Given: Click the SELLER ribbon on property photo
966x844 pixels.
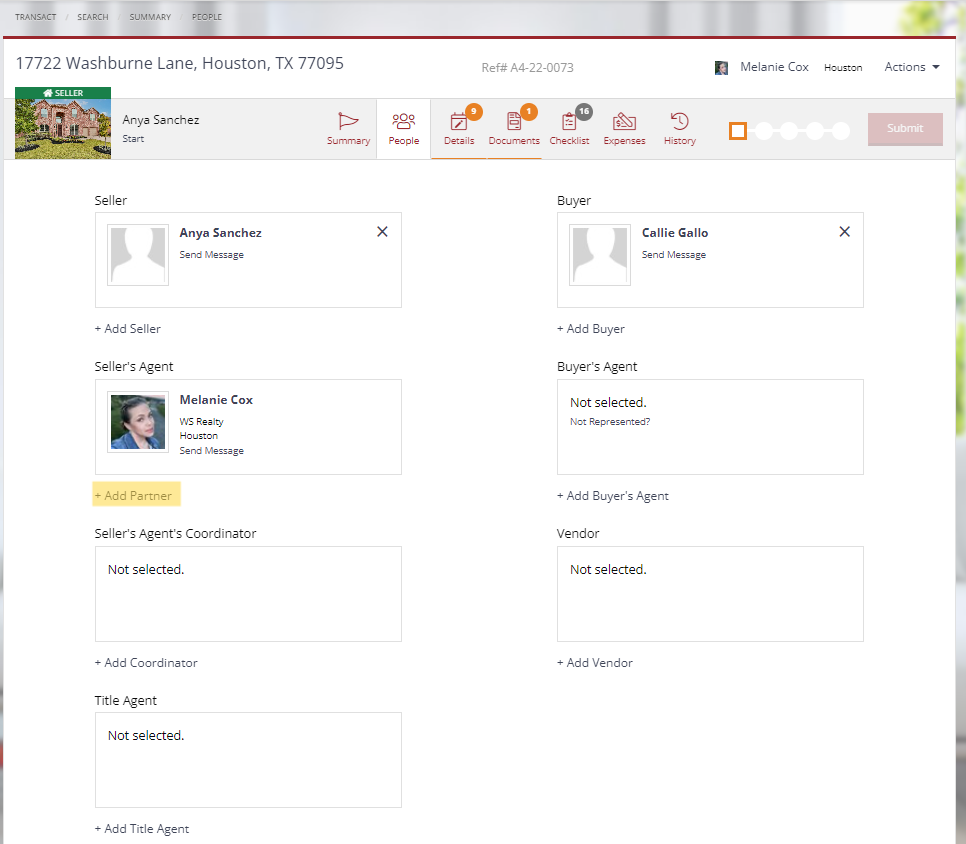Looking at the screenshot, I should click(x=62, y=92).
